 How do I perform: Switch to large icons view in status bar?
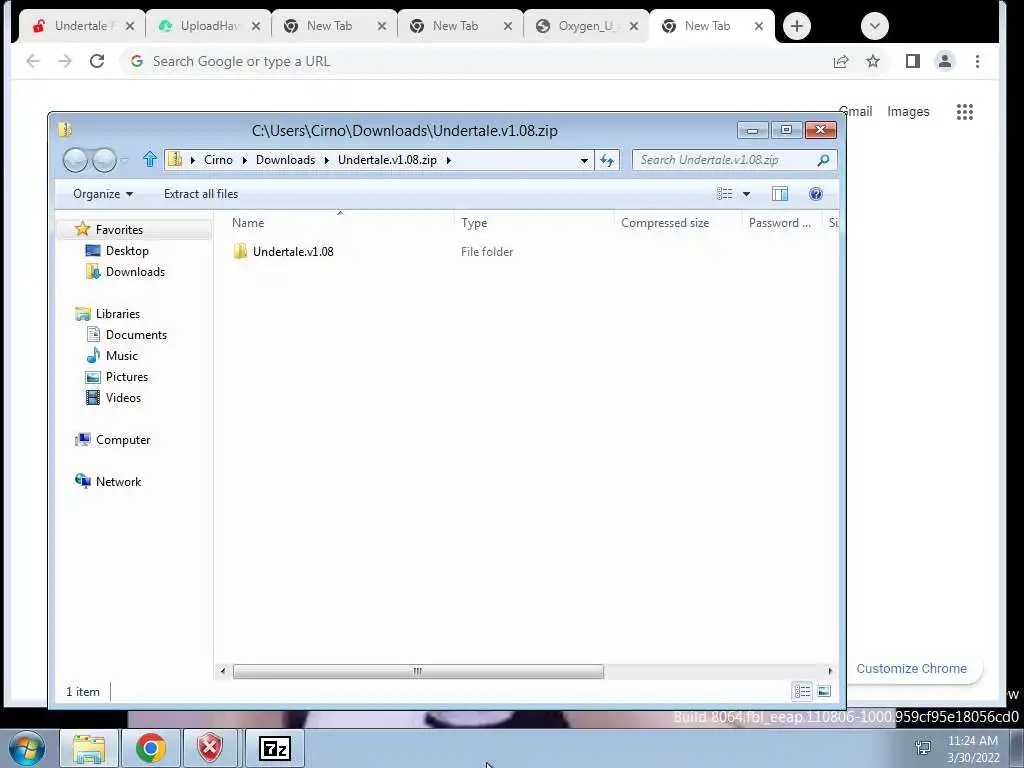824,691
